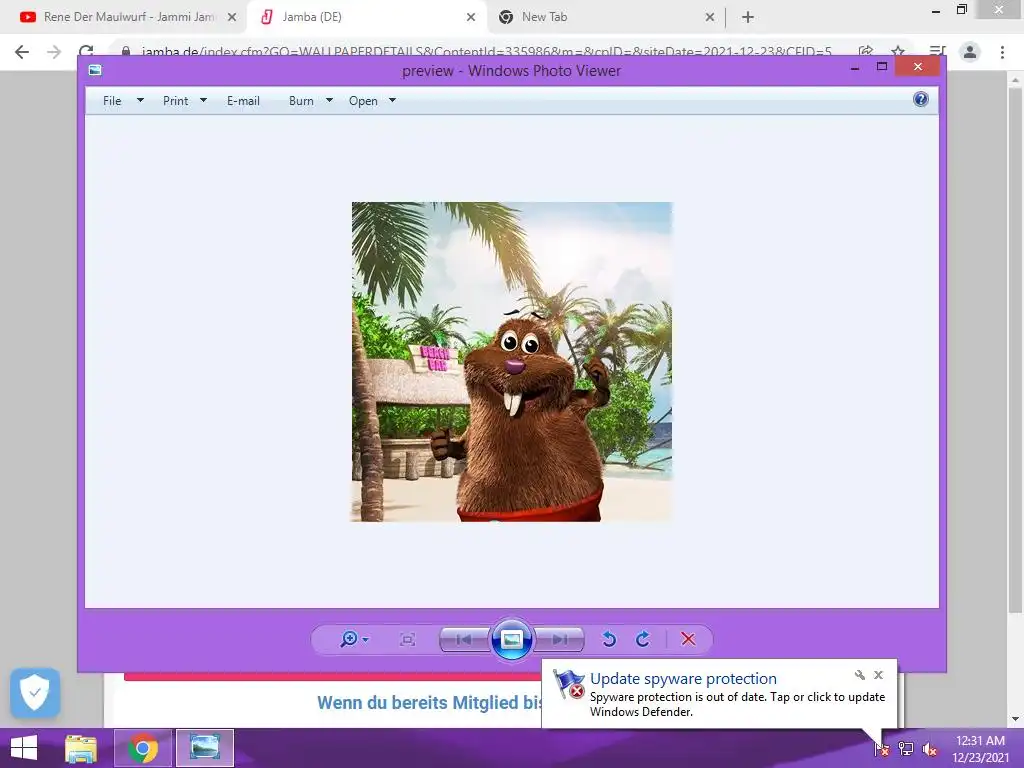Expand the Burn dropdown arrow
This screenshot has width=1024, height=768.
click(x=329, y=101)
